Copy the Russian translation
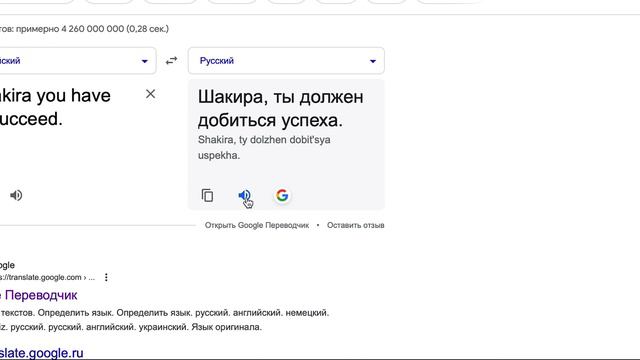This screenshot has width=640, height=360. point(207,196)
